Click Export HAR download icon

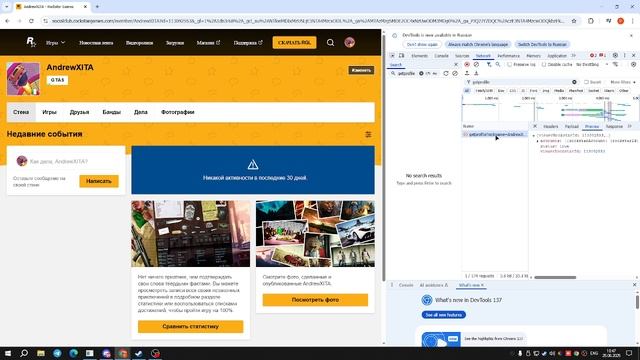476,73
